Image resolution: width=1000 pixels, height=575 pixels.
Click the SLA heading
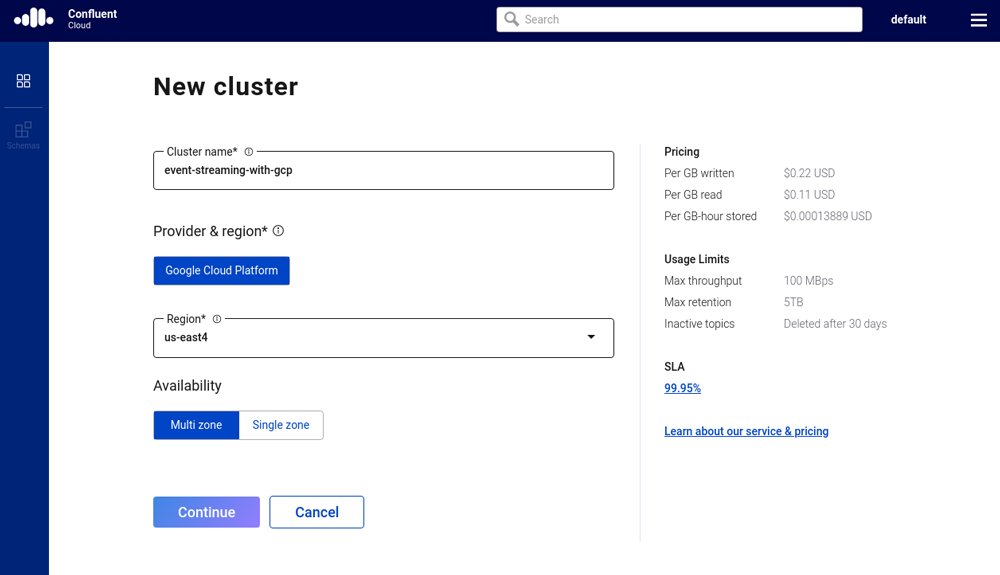674,367
